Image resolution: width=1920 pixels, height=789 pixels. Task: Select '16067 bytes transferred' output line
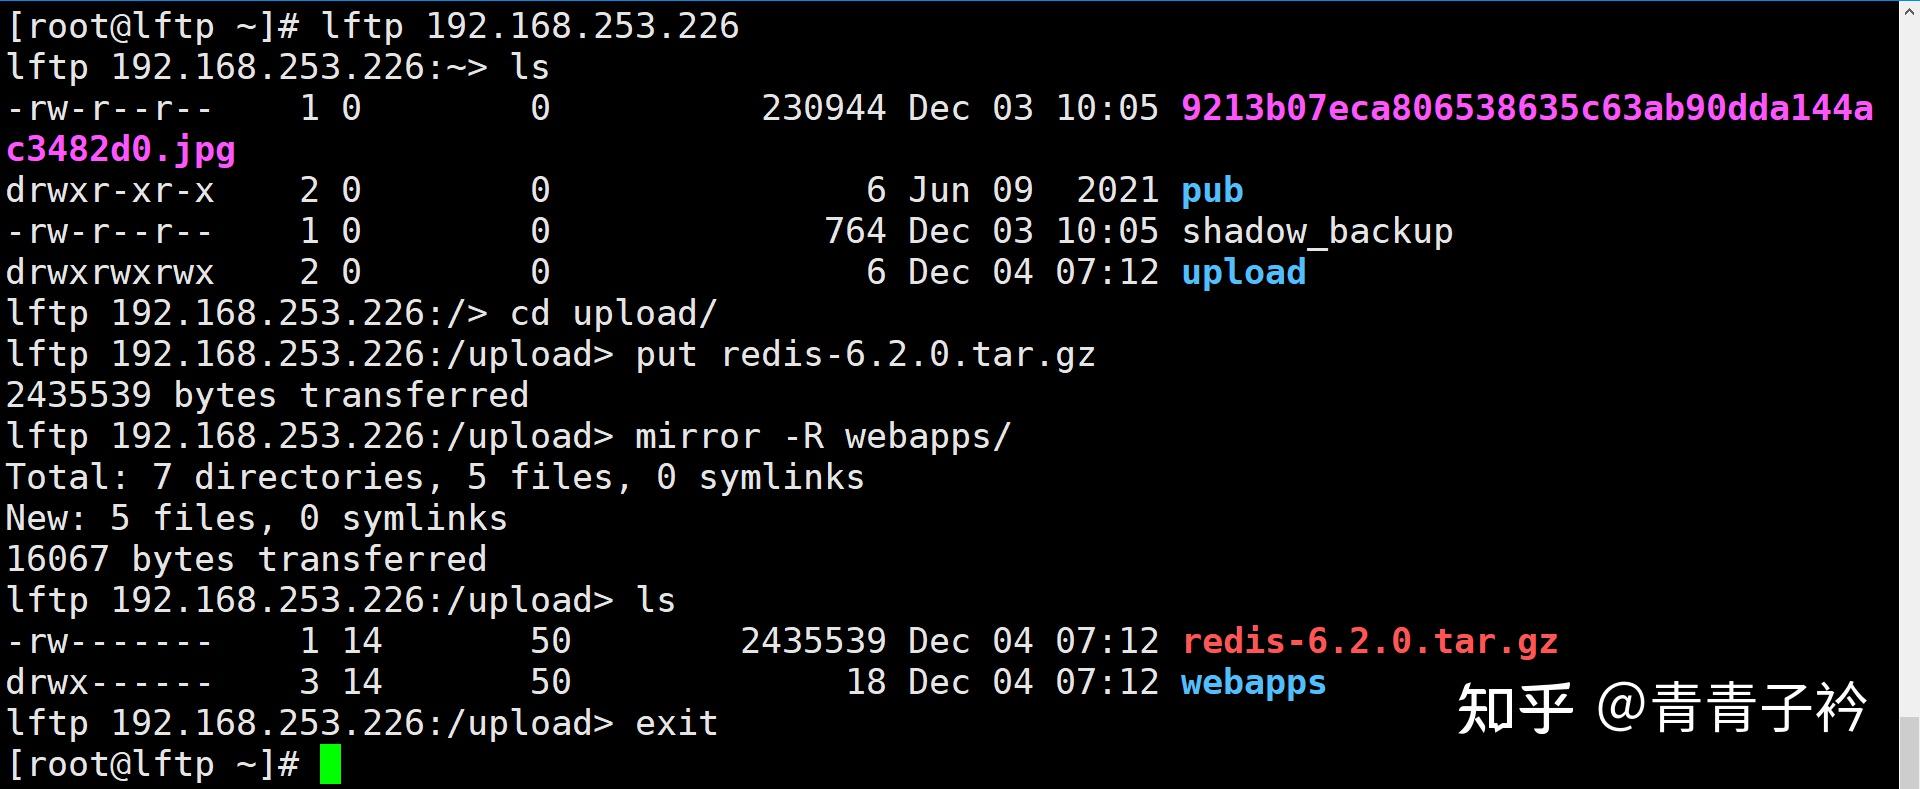246,560
